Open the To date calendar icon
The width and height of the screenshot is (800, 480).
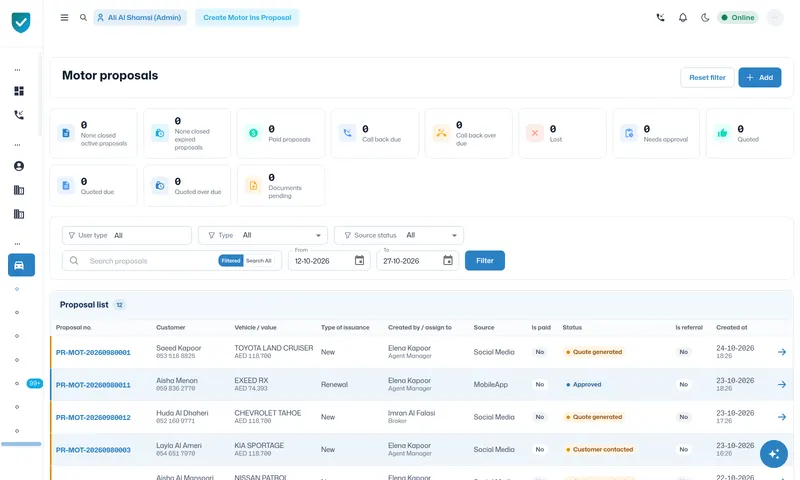tap(447, 261)
